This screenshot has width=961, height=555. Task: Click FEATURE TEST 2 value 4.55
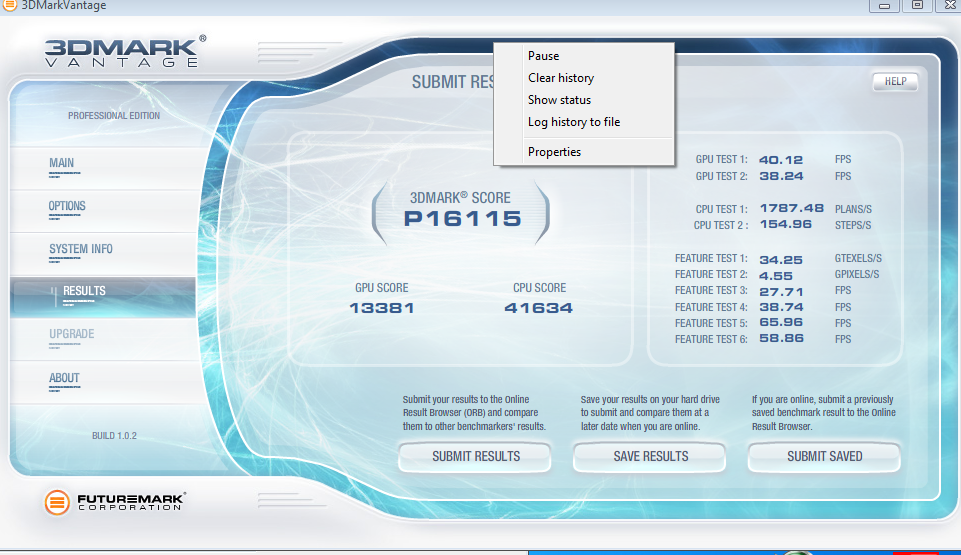point(776,276)
